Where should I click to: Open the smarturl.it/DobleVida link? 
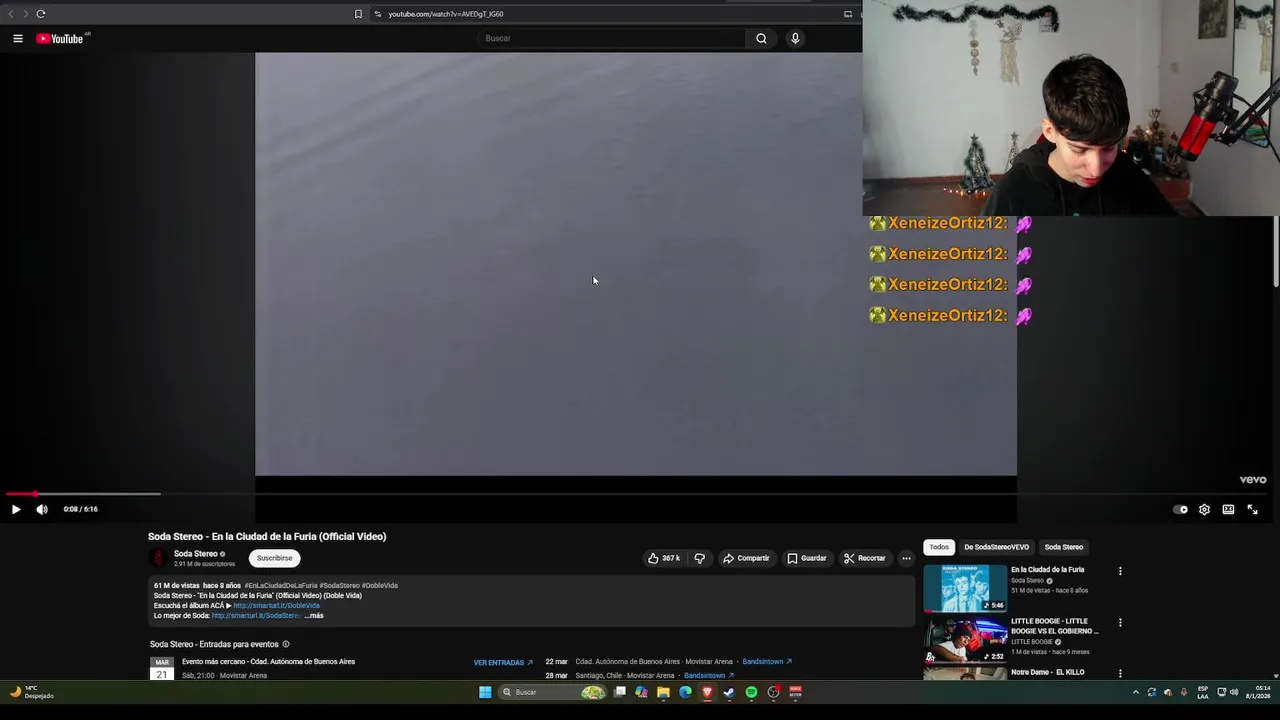276,606
